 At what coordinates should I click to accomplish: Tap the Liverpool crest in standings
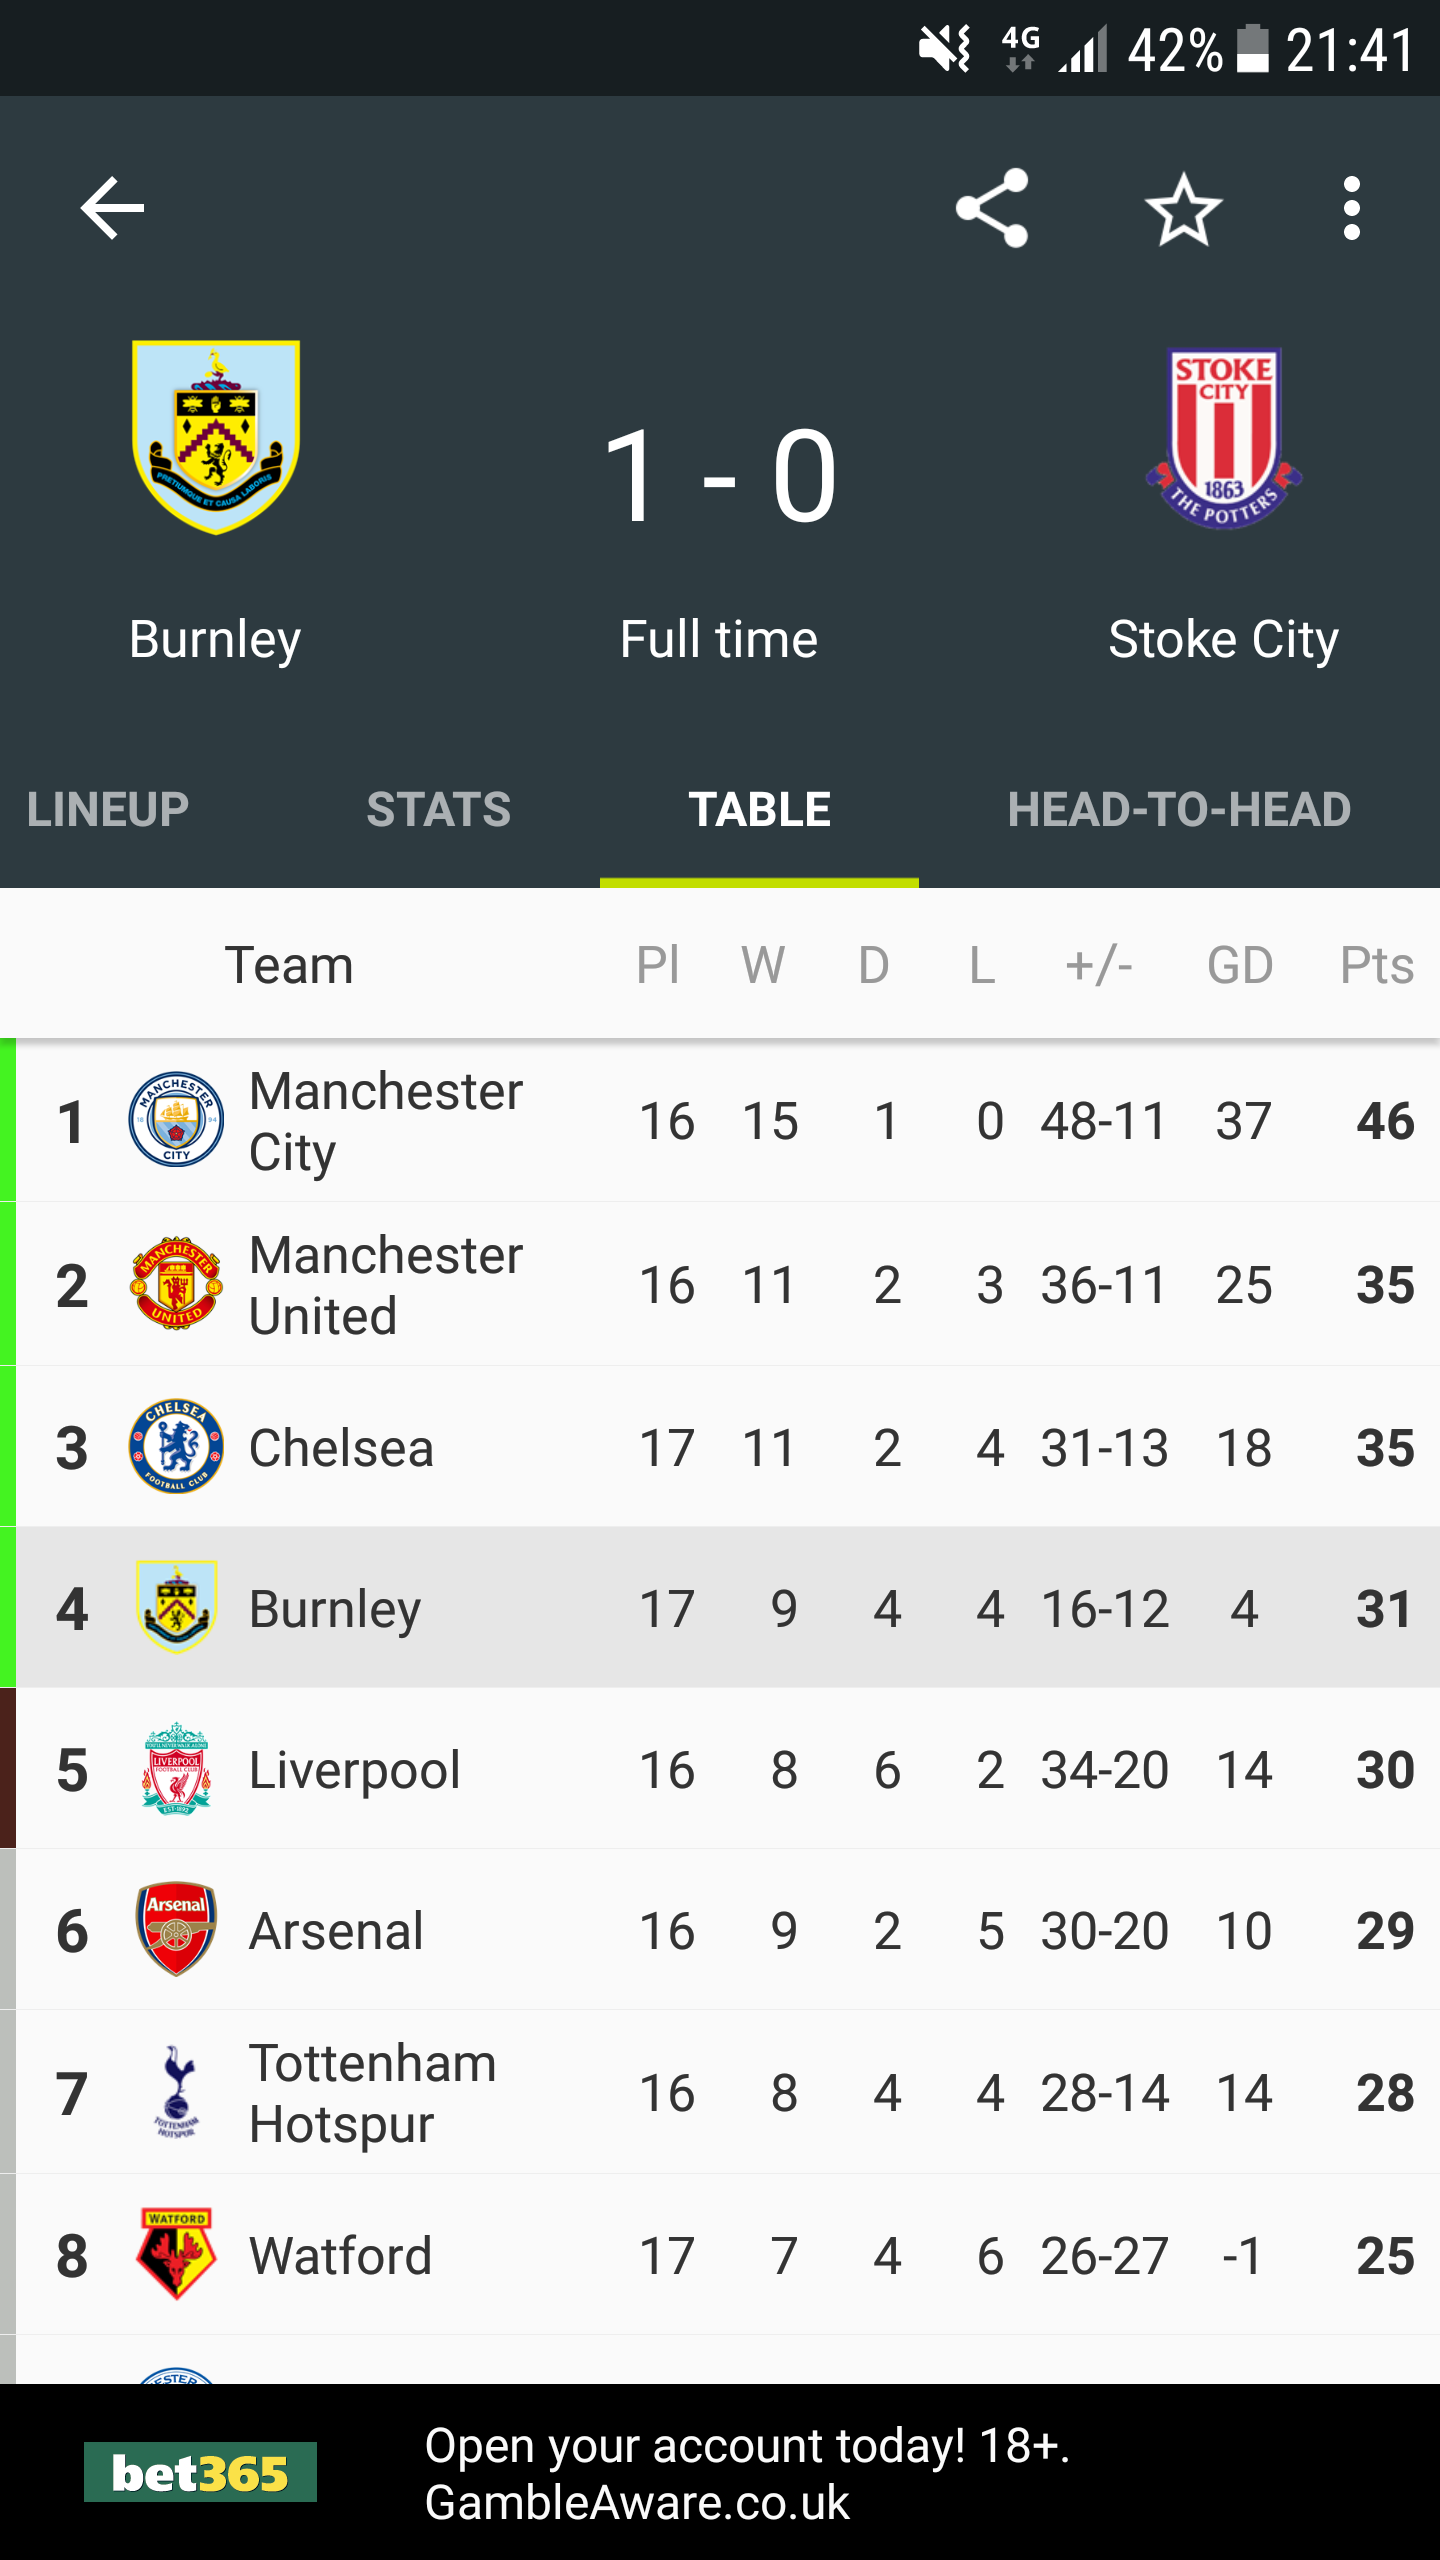pyautogui.click(x=176, y=1768)
